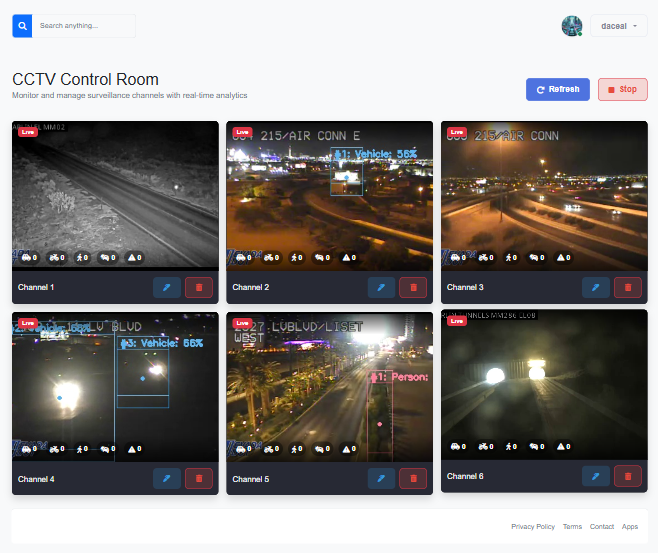This screenshot has width=658, height=553.
Task: Click in the 'Search anything...' field
Action: (x=85, y=26)
